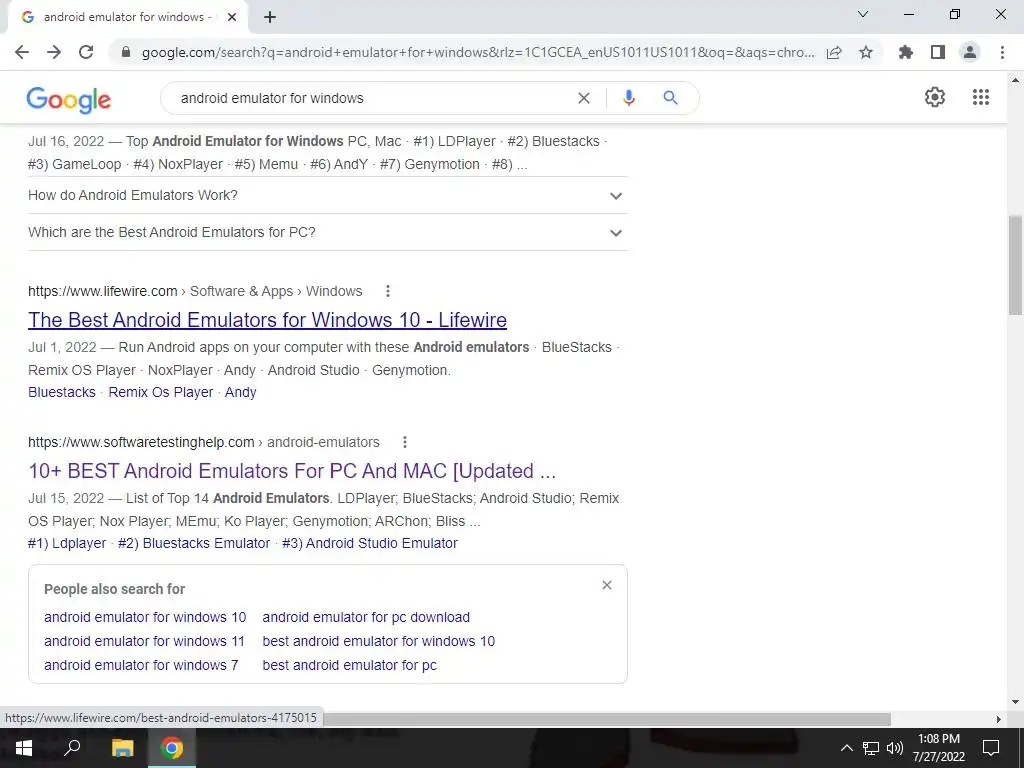Reload the current page
Image resolution: width=1024 pixels, height=768 pixels.
coord(86,52)
